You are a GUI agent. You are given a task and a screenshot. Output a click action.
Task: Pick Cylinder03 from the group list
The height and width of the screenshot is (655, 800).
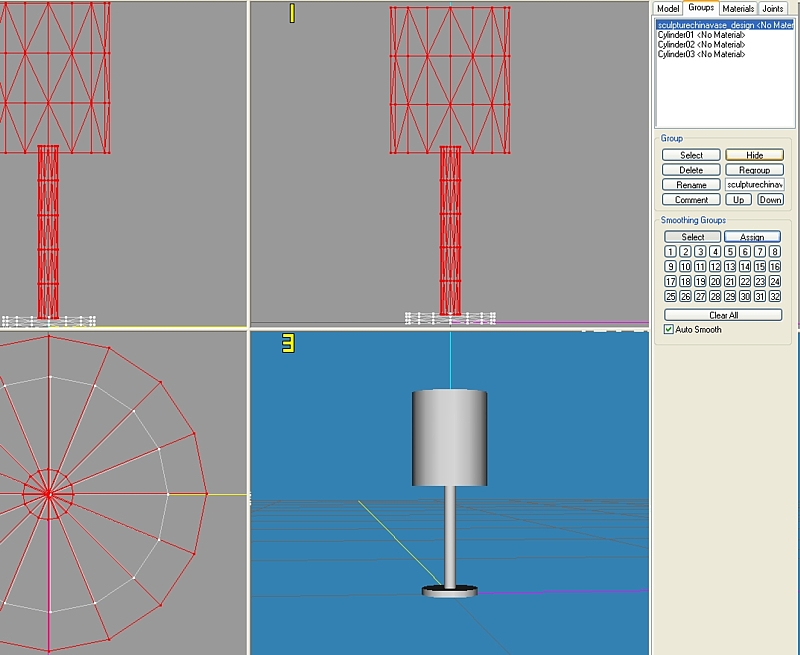click(x=701, y=55)
